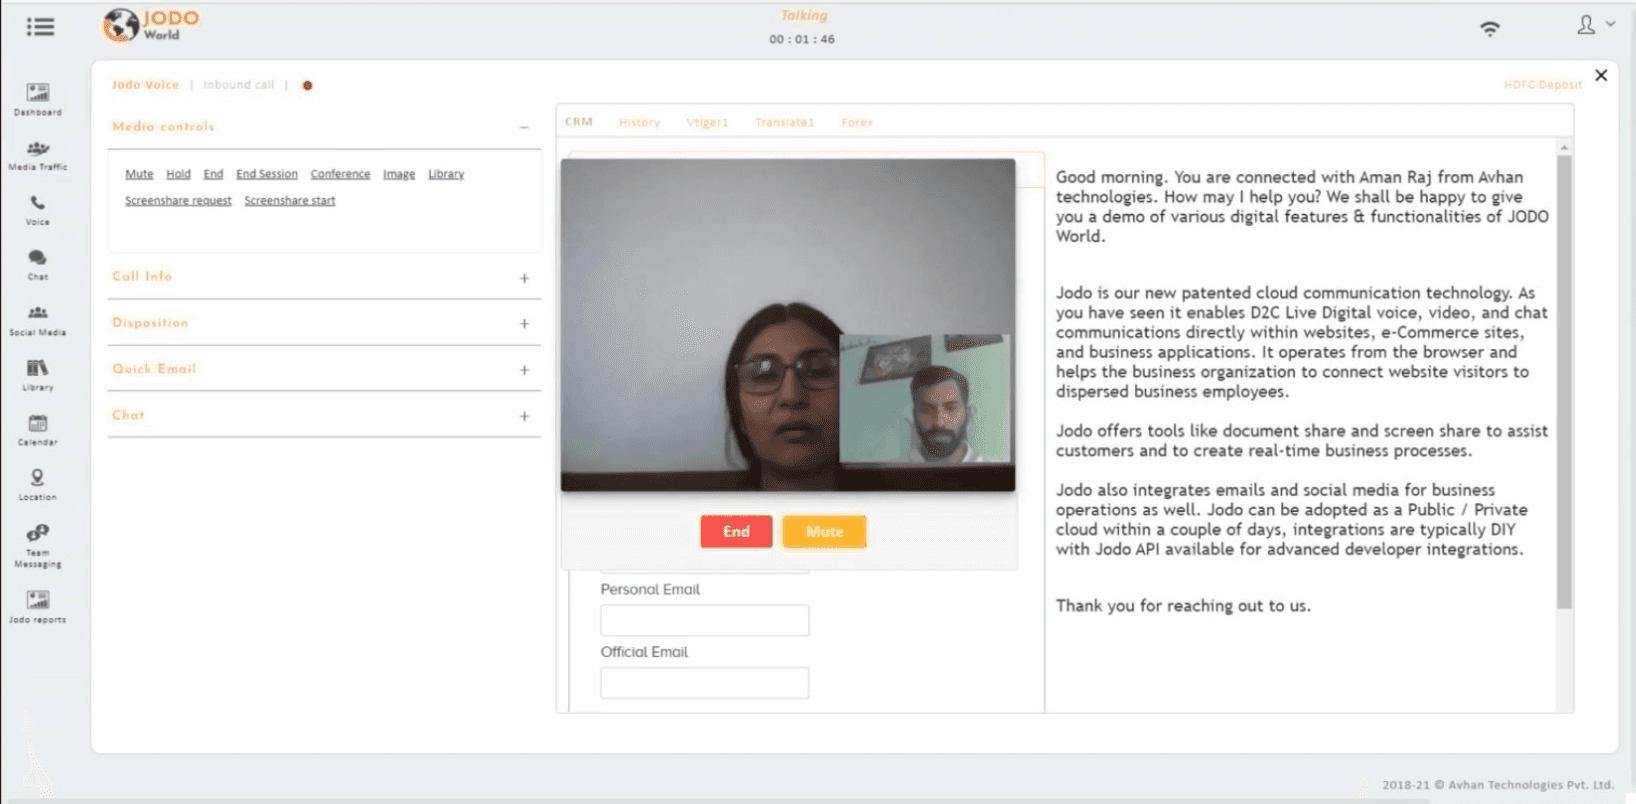Close the call panel with X
The width and height of the screenshot is (1636, 804).
(1601, 75)
